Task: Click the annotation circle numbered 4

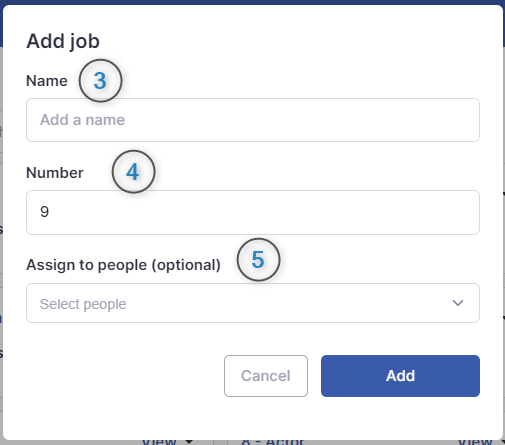Action: point(133,172)
